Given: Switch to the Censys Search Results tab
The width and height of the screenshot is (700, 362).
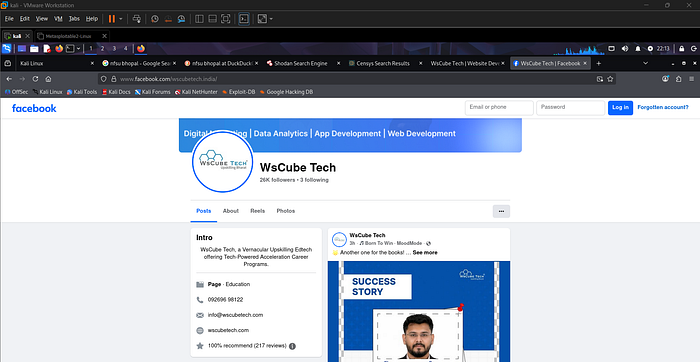Looking at the screenshot, I should tap(385, 63).
